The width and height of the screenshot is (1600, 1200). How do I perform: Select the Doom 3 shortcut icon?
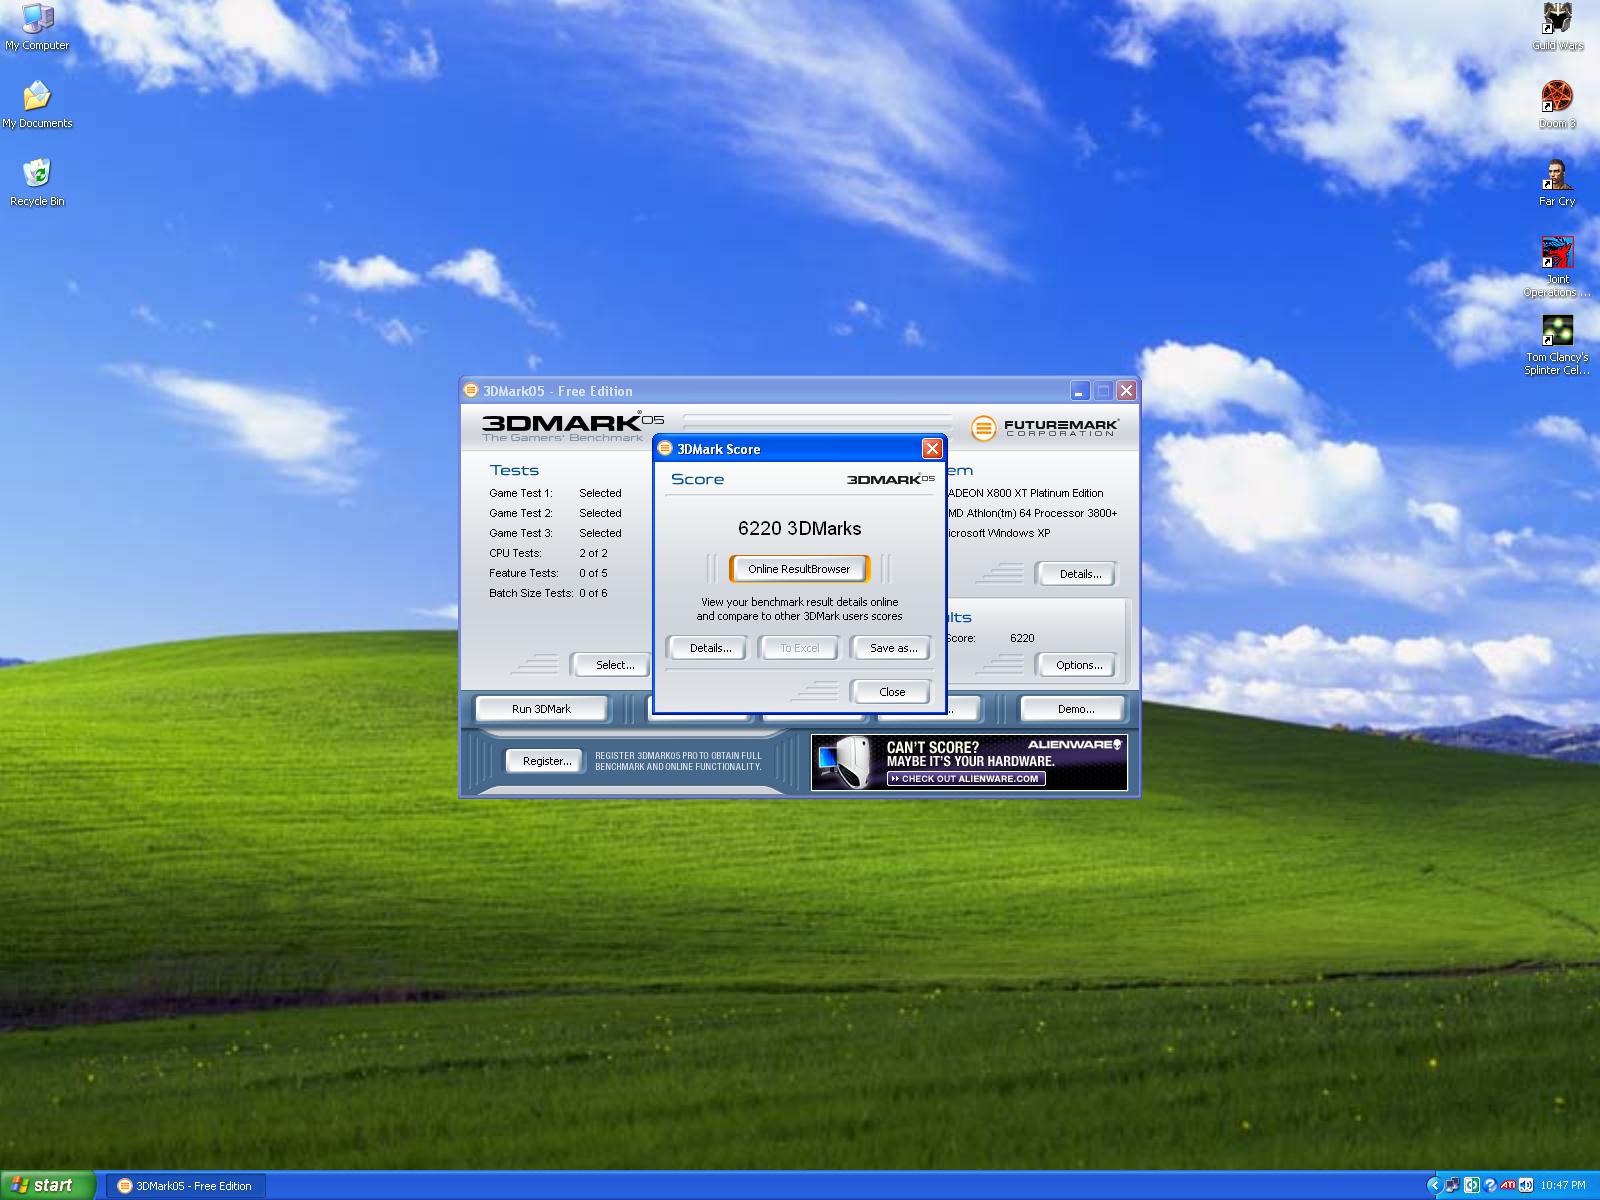coord(1557,104)
